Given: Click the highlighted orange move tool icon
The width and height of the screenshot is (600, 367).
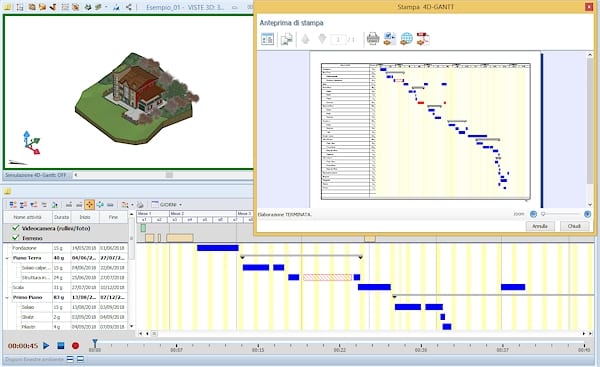Looking at the screenshot, I should pos(89,205).
